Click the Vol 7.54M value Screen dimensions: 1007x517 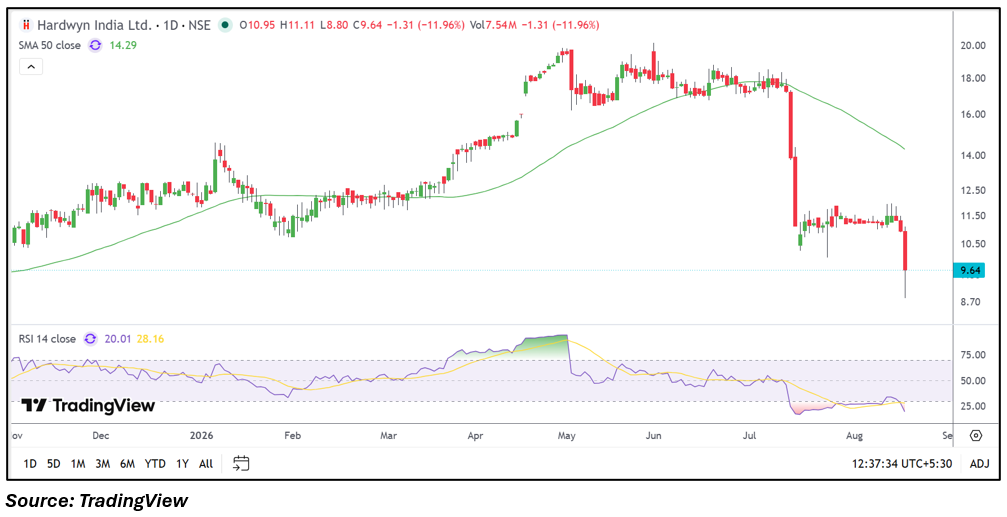(x=492, y=26)
